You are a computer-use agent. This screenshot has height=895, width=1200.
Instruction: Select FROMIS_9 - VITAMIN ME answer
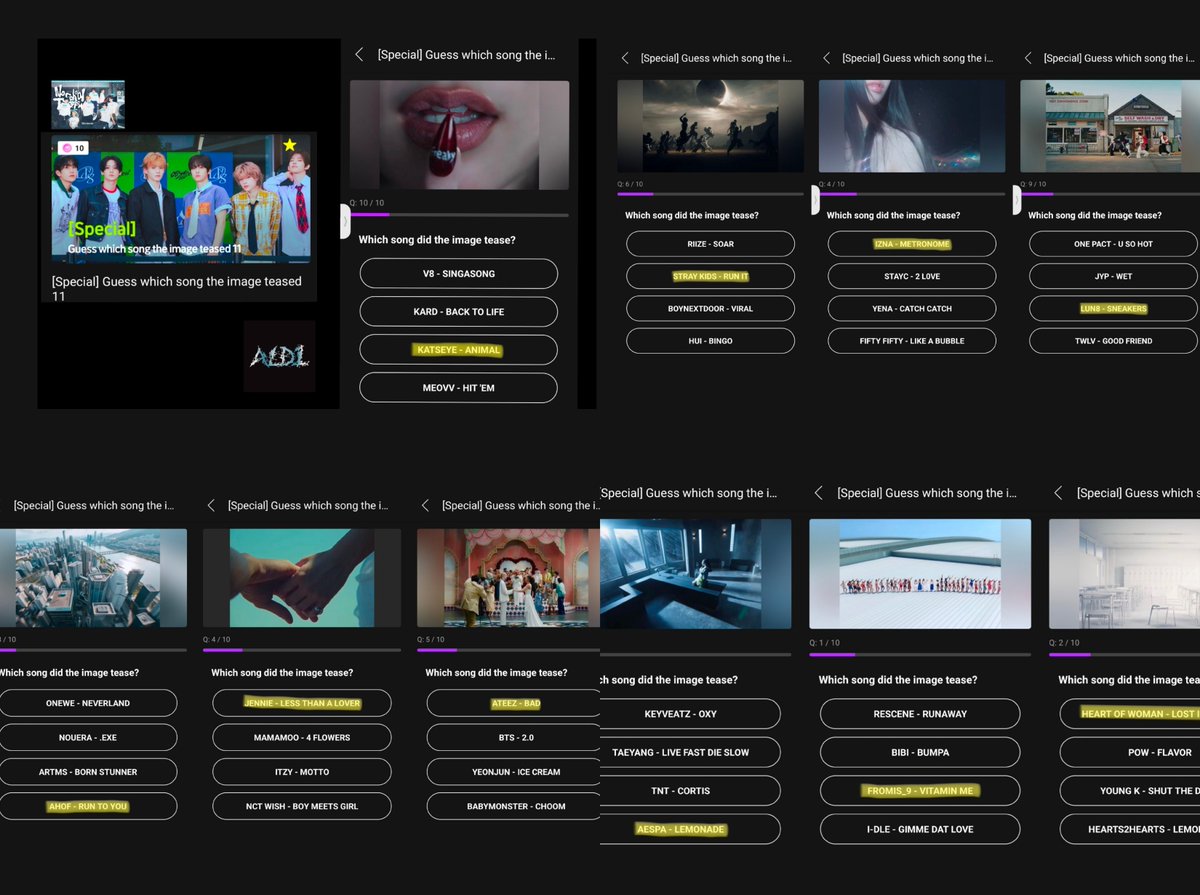click(x=920, y=791)
